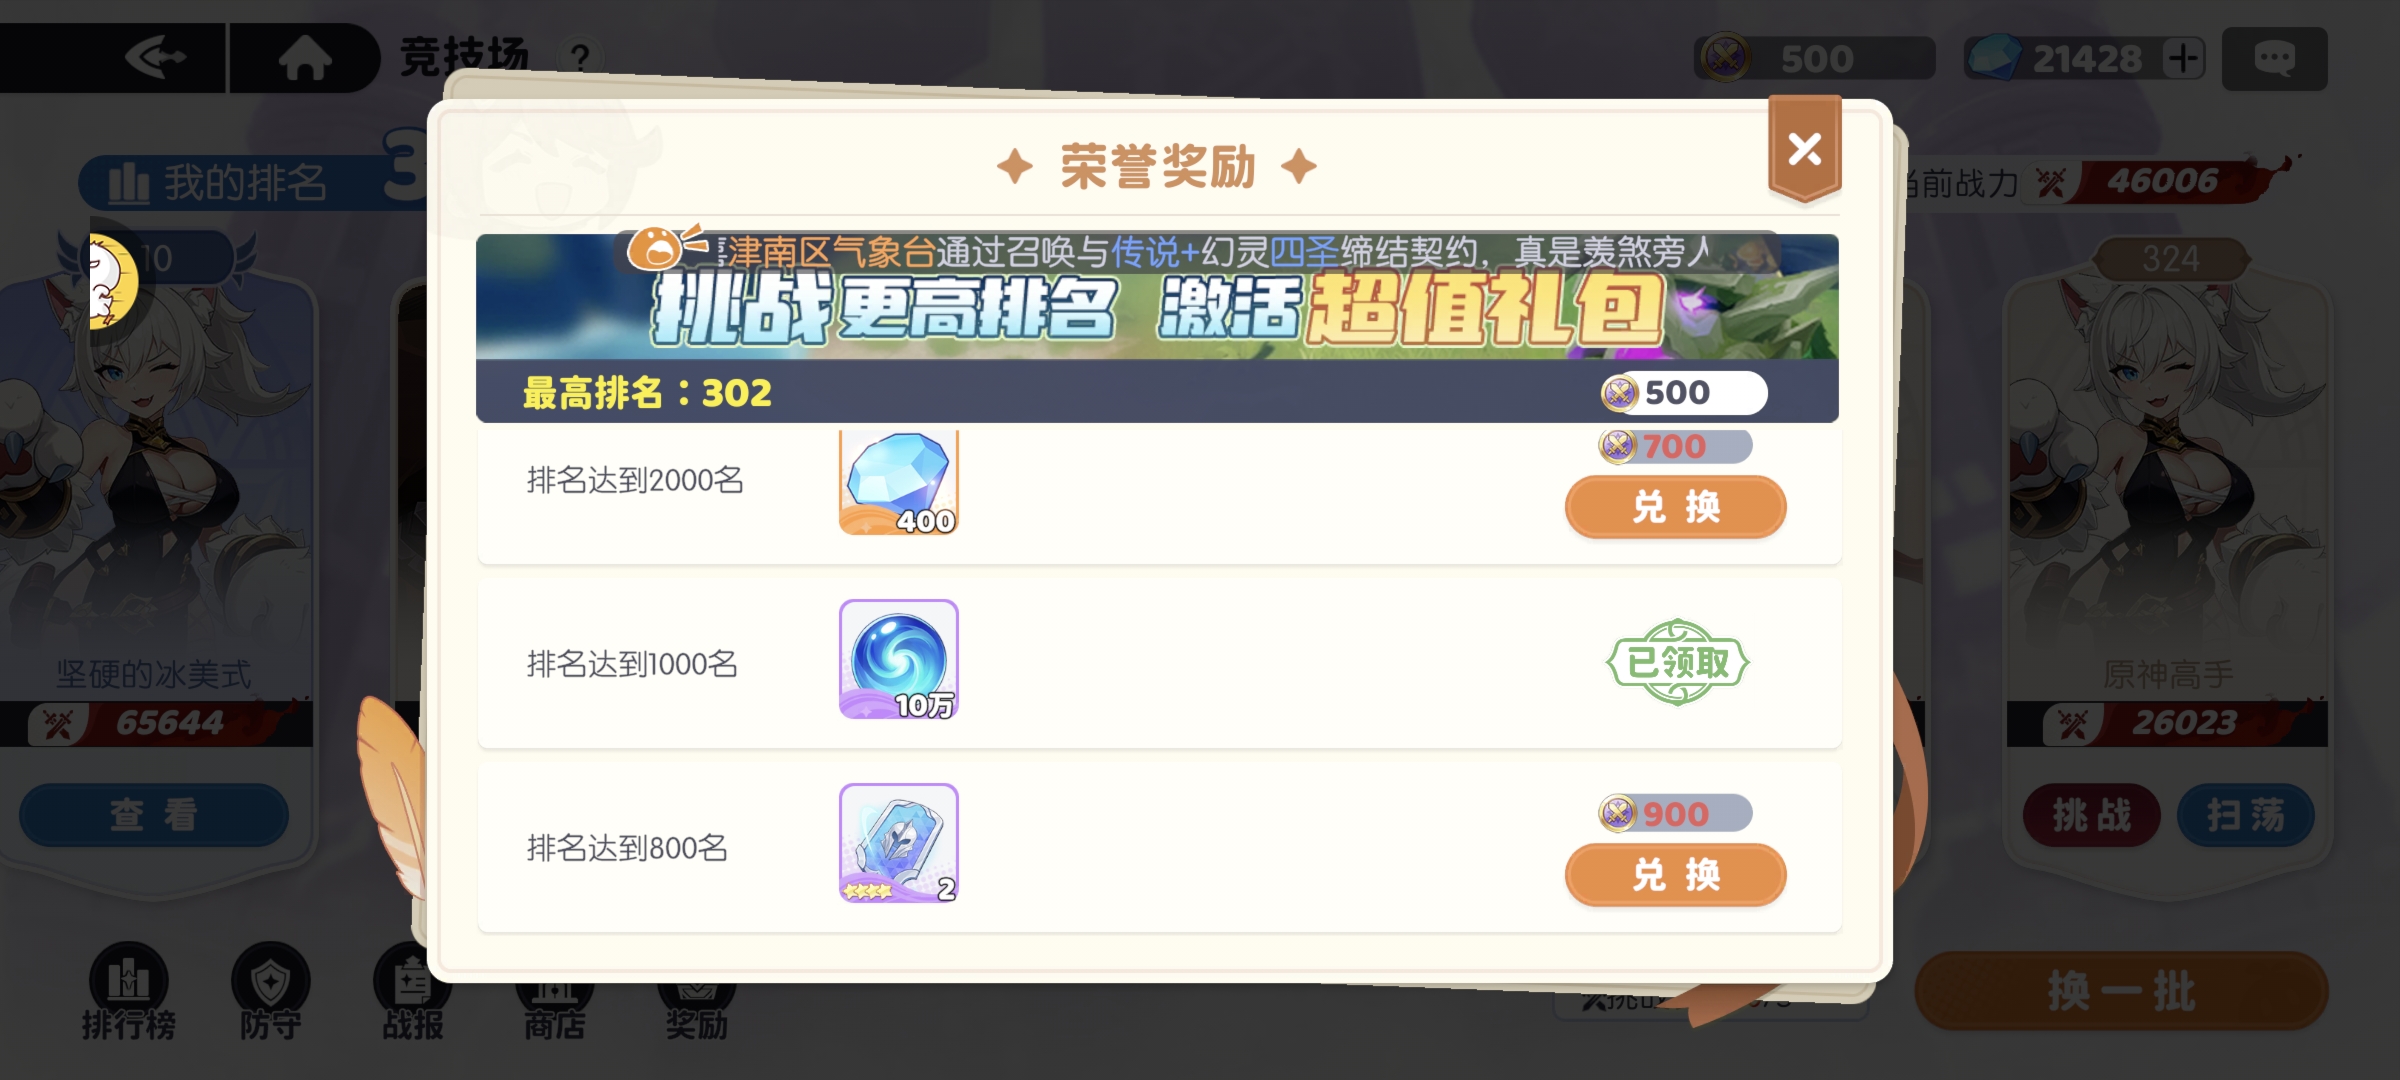Select the four-star card reward item
The height and width of the screenshot is (1080, 2400).
pos(898,843)
